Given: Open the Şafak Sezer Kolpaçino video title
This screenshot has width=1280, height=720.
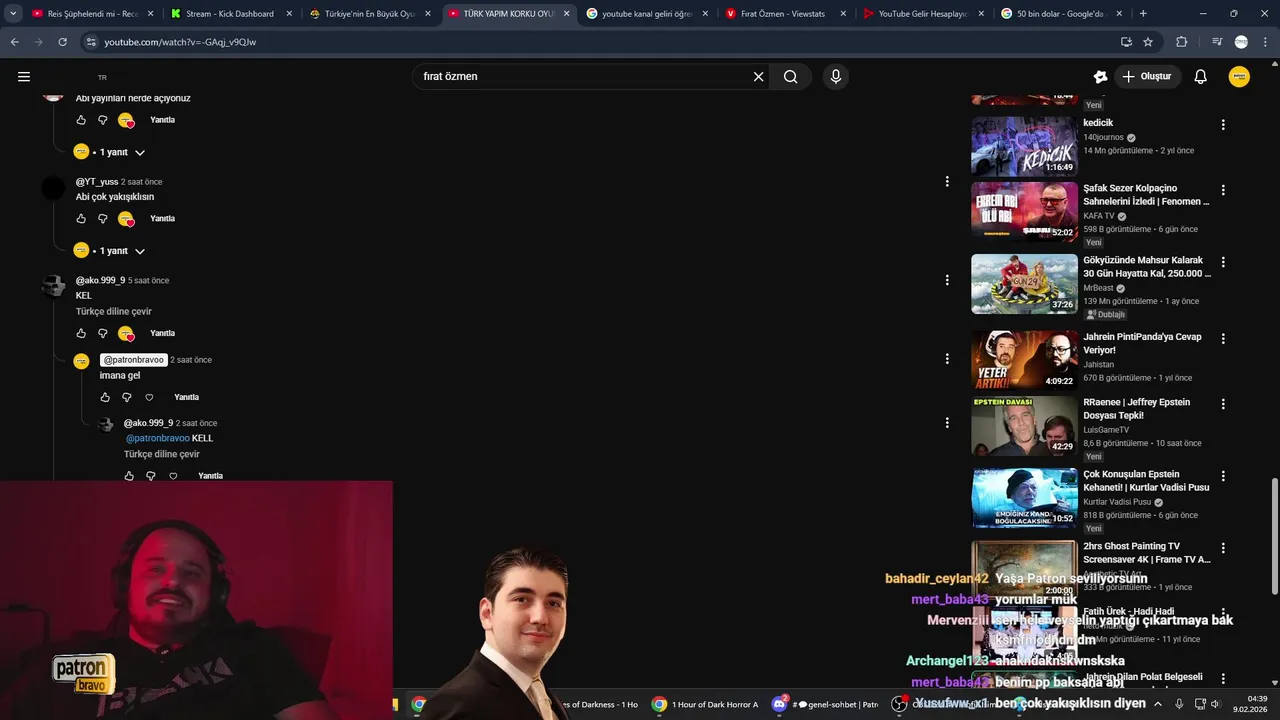Looking at the screenshot, I should pyautogui.click(x=1146, y=195).
